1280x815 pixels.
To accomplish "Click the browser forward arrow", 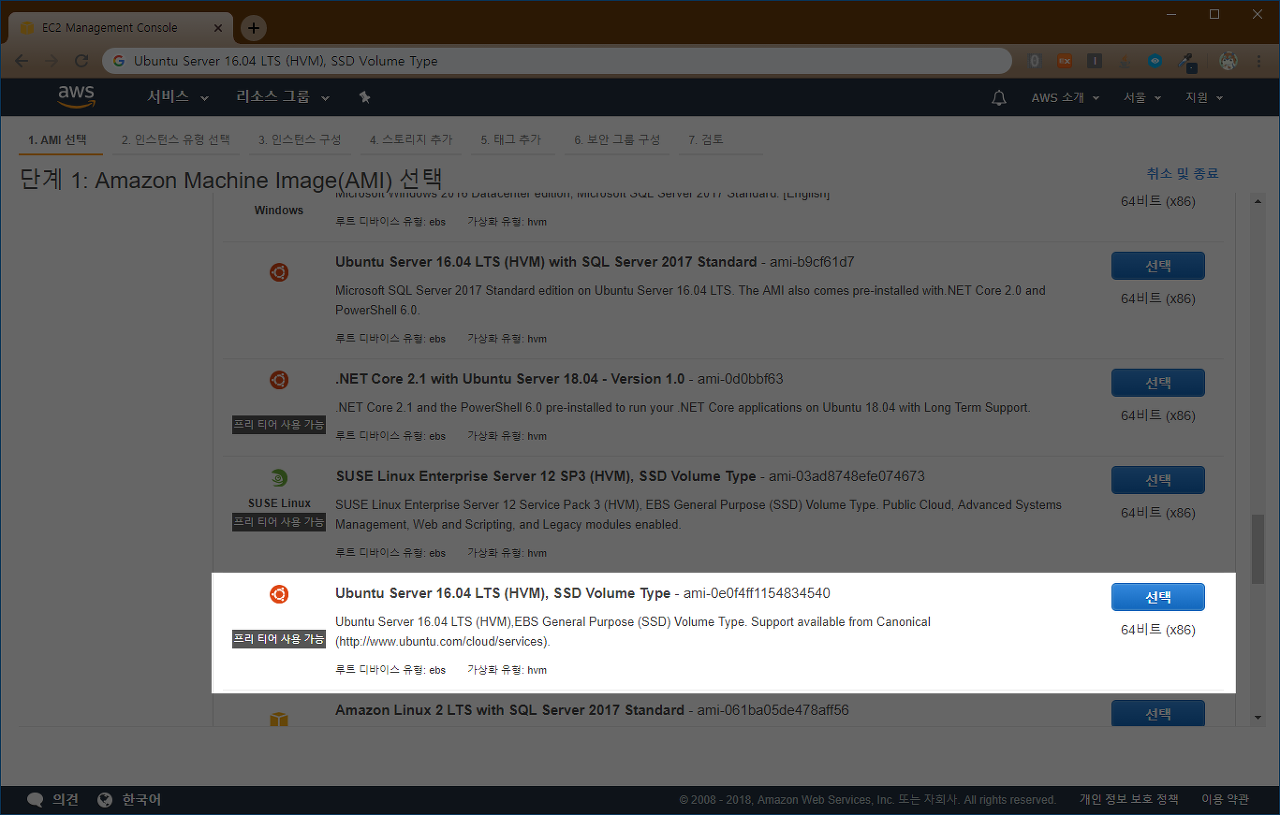I will pyautogui.click(x=51, y=61).
